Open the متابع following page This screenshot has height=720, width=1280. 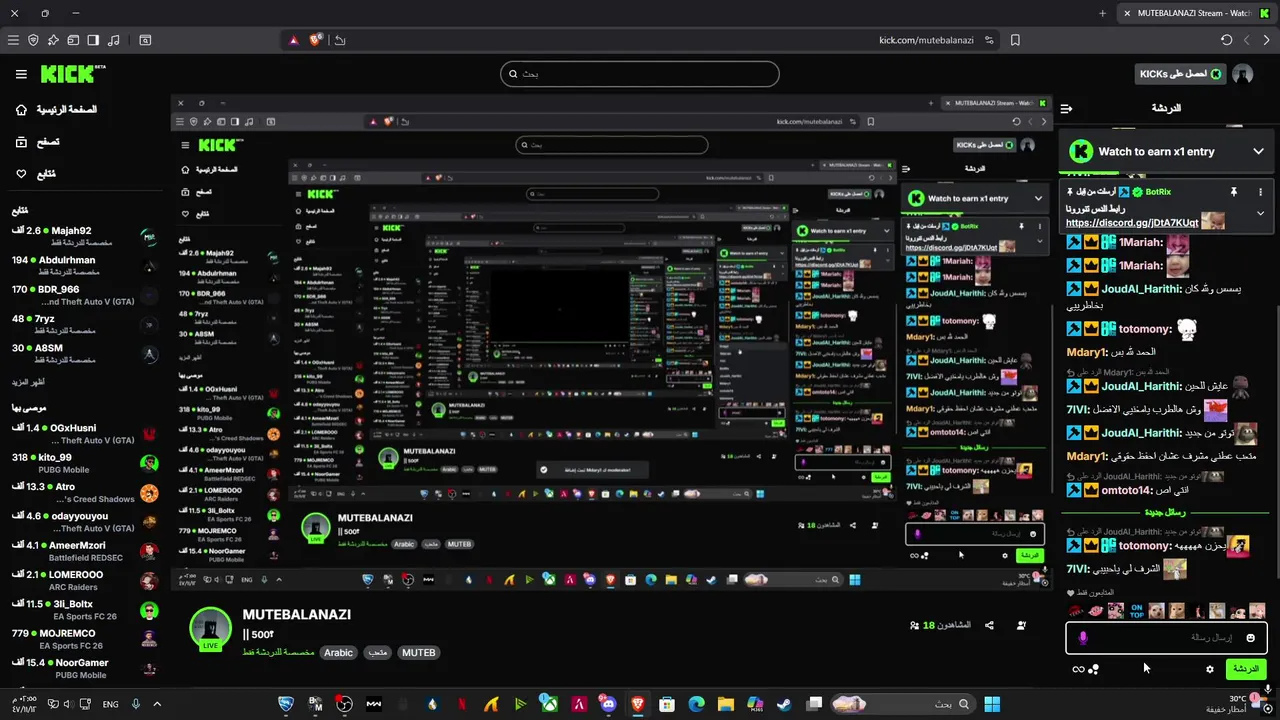point(36,174)
